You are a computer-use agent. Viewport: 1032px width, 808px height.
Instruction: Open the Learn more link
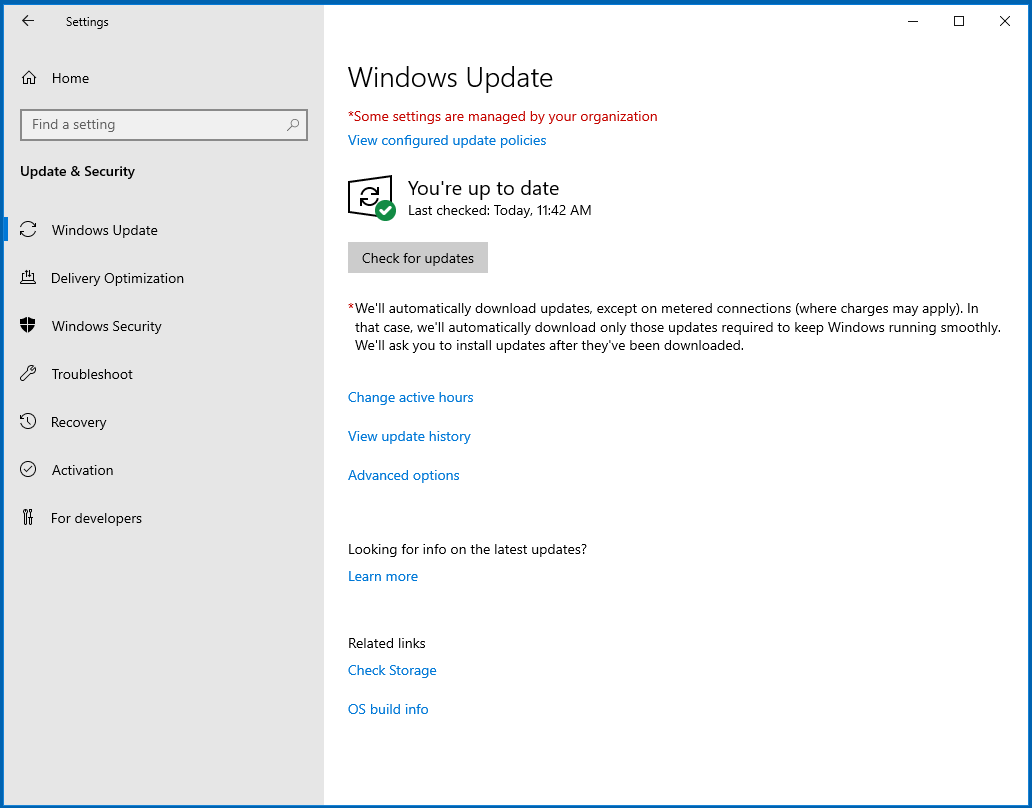[x=382, y=576]
